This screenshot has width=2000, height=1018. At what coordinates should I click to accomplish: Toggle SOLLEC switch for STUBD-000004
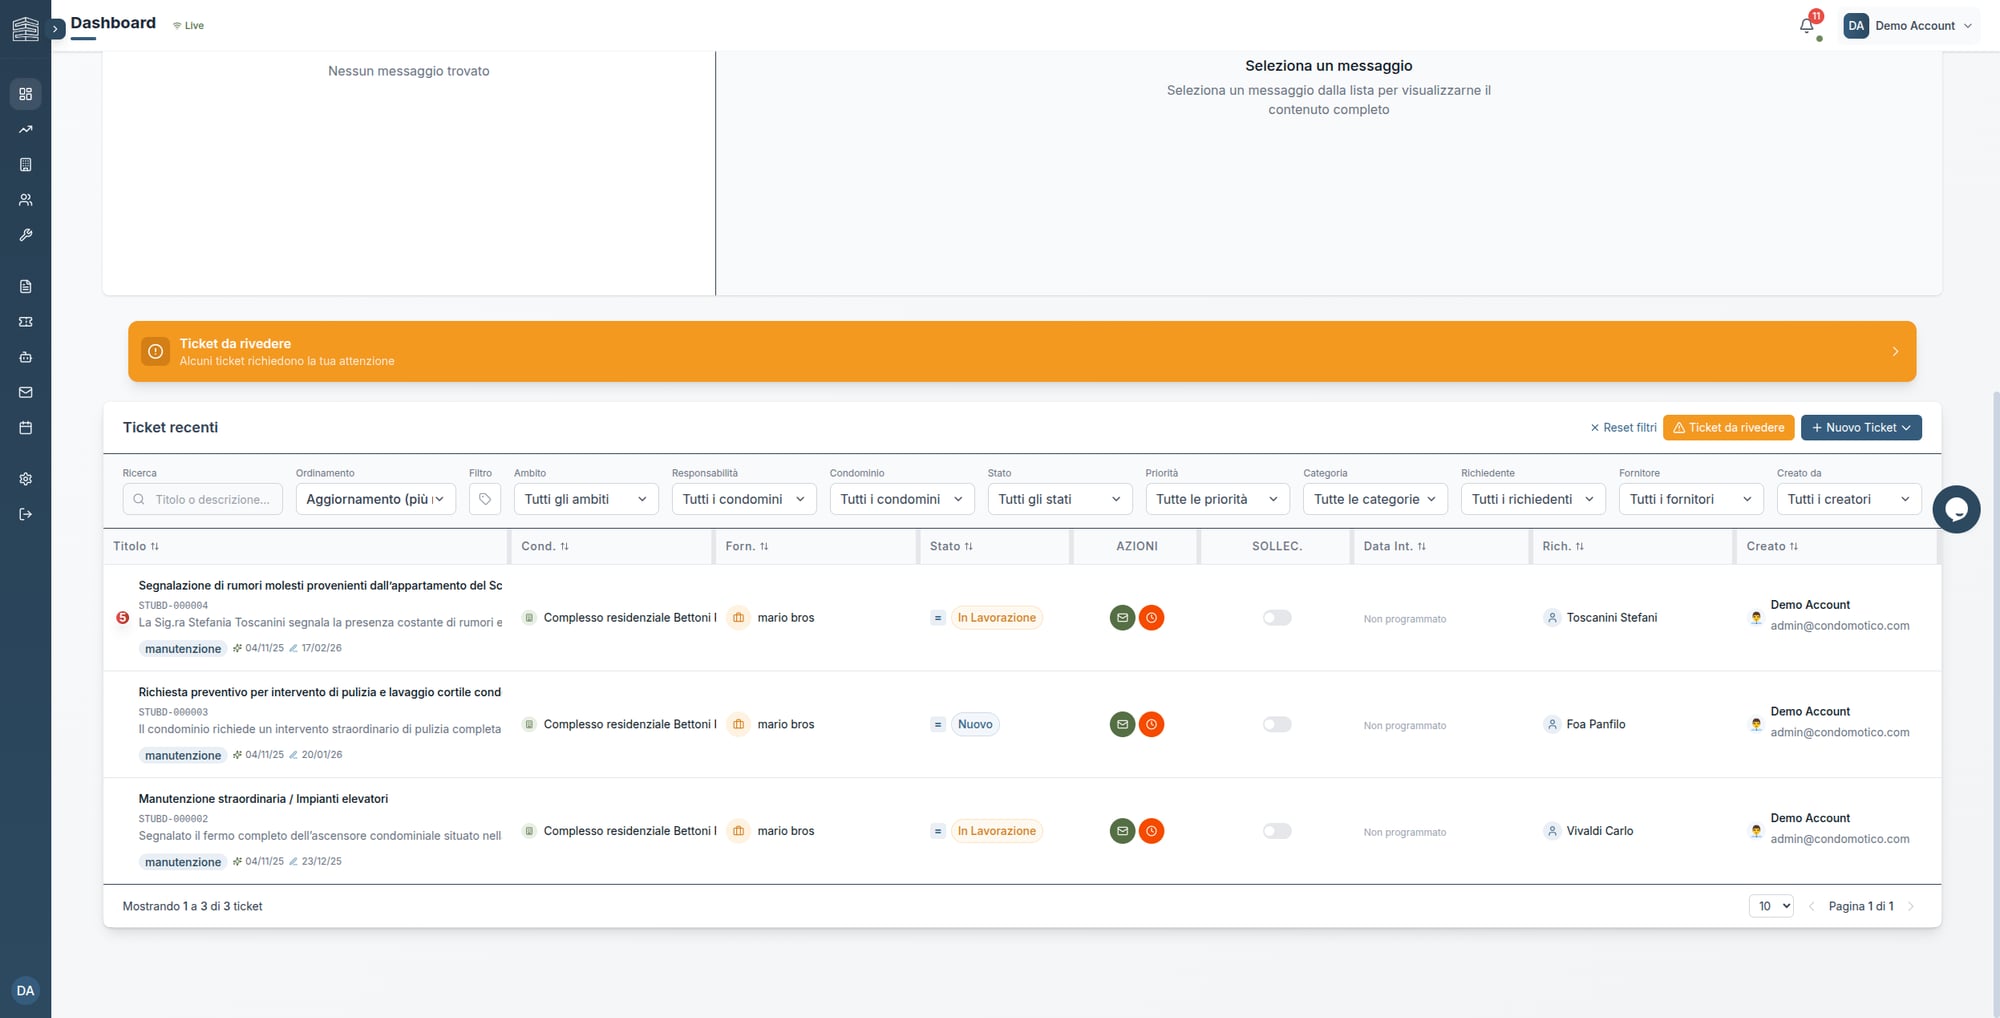click(1276, 617)
